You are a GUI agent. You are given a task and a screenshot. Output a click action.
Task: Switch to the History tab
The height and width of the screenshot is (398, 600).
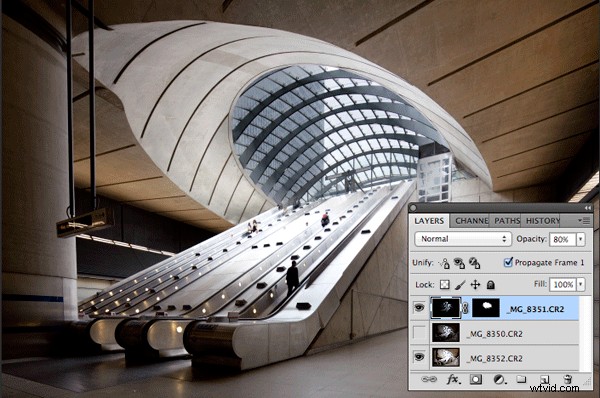click(542, 221)
